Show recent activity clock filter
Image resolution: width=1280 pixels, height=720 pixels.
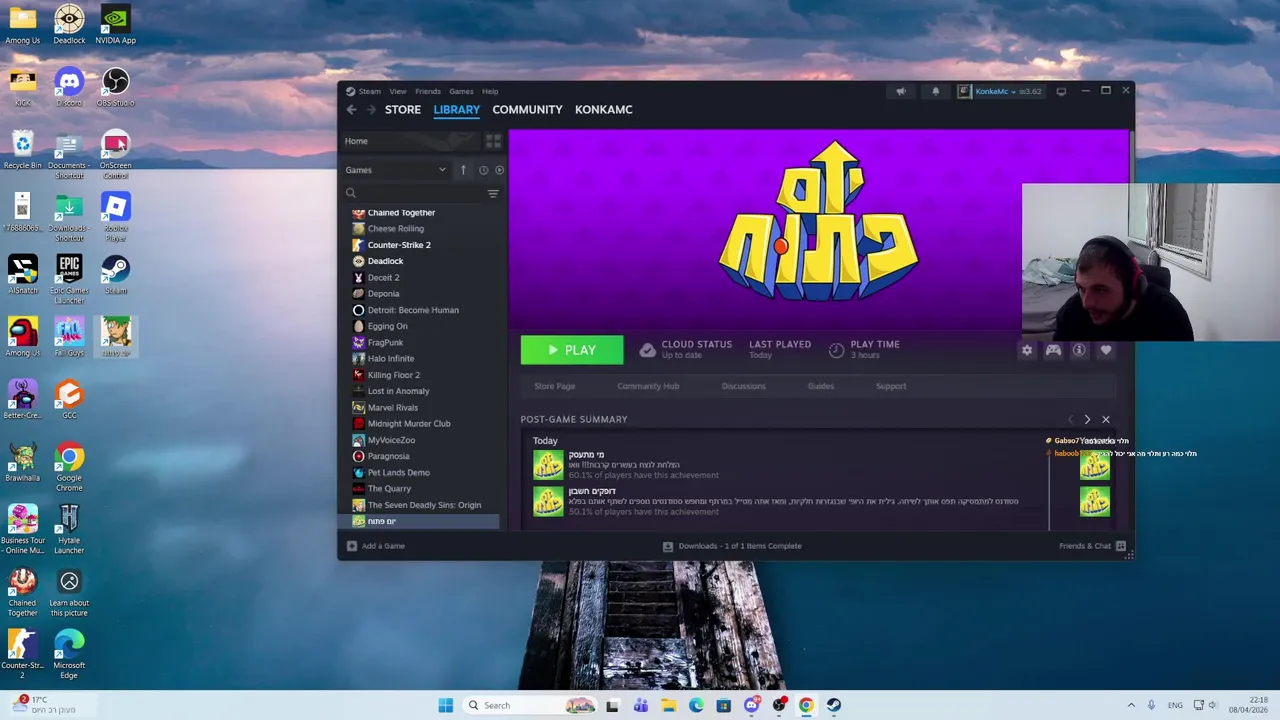click(x=483, y=170)
